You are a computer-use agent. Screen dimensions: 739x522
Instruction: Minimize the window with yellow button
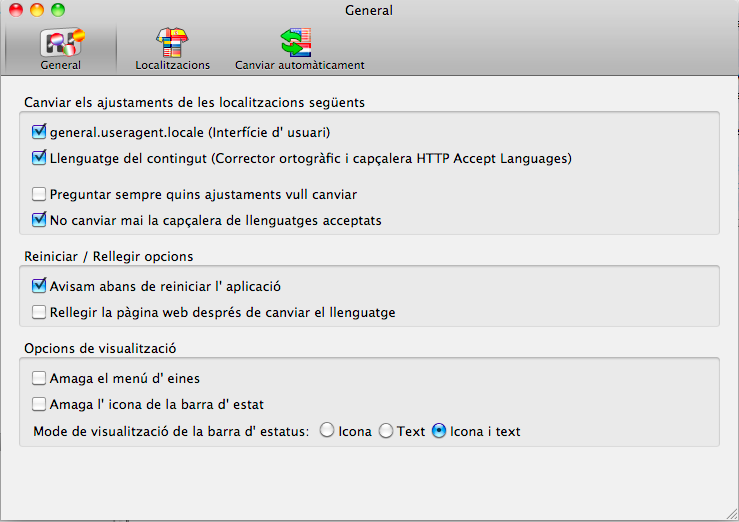click(37, 10)
